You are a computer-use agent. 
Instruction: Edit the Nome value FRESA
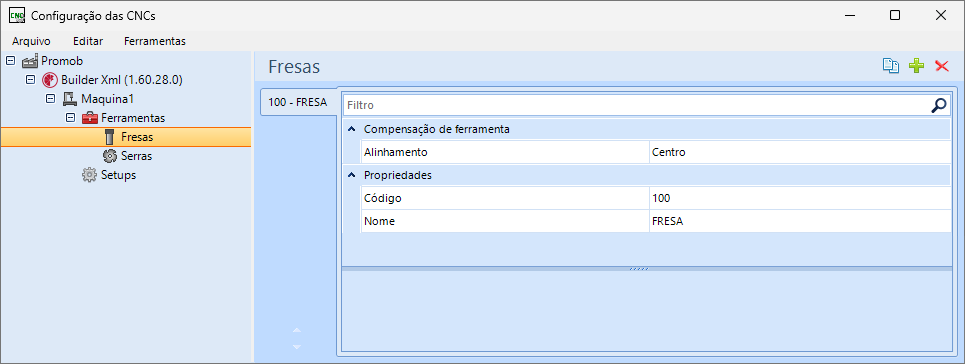pyautogui.click(x=800, y=221)
